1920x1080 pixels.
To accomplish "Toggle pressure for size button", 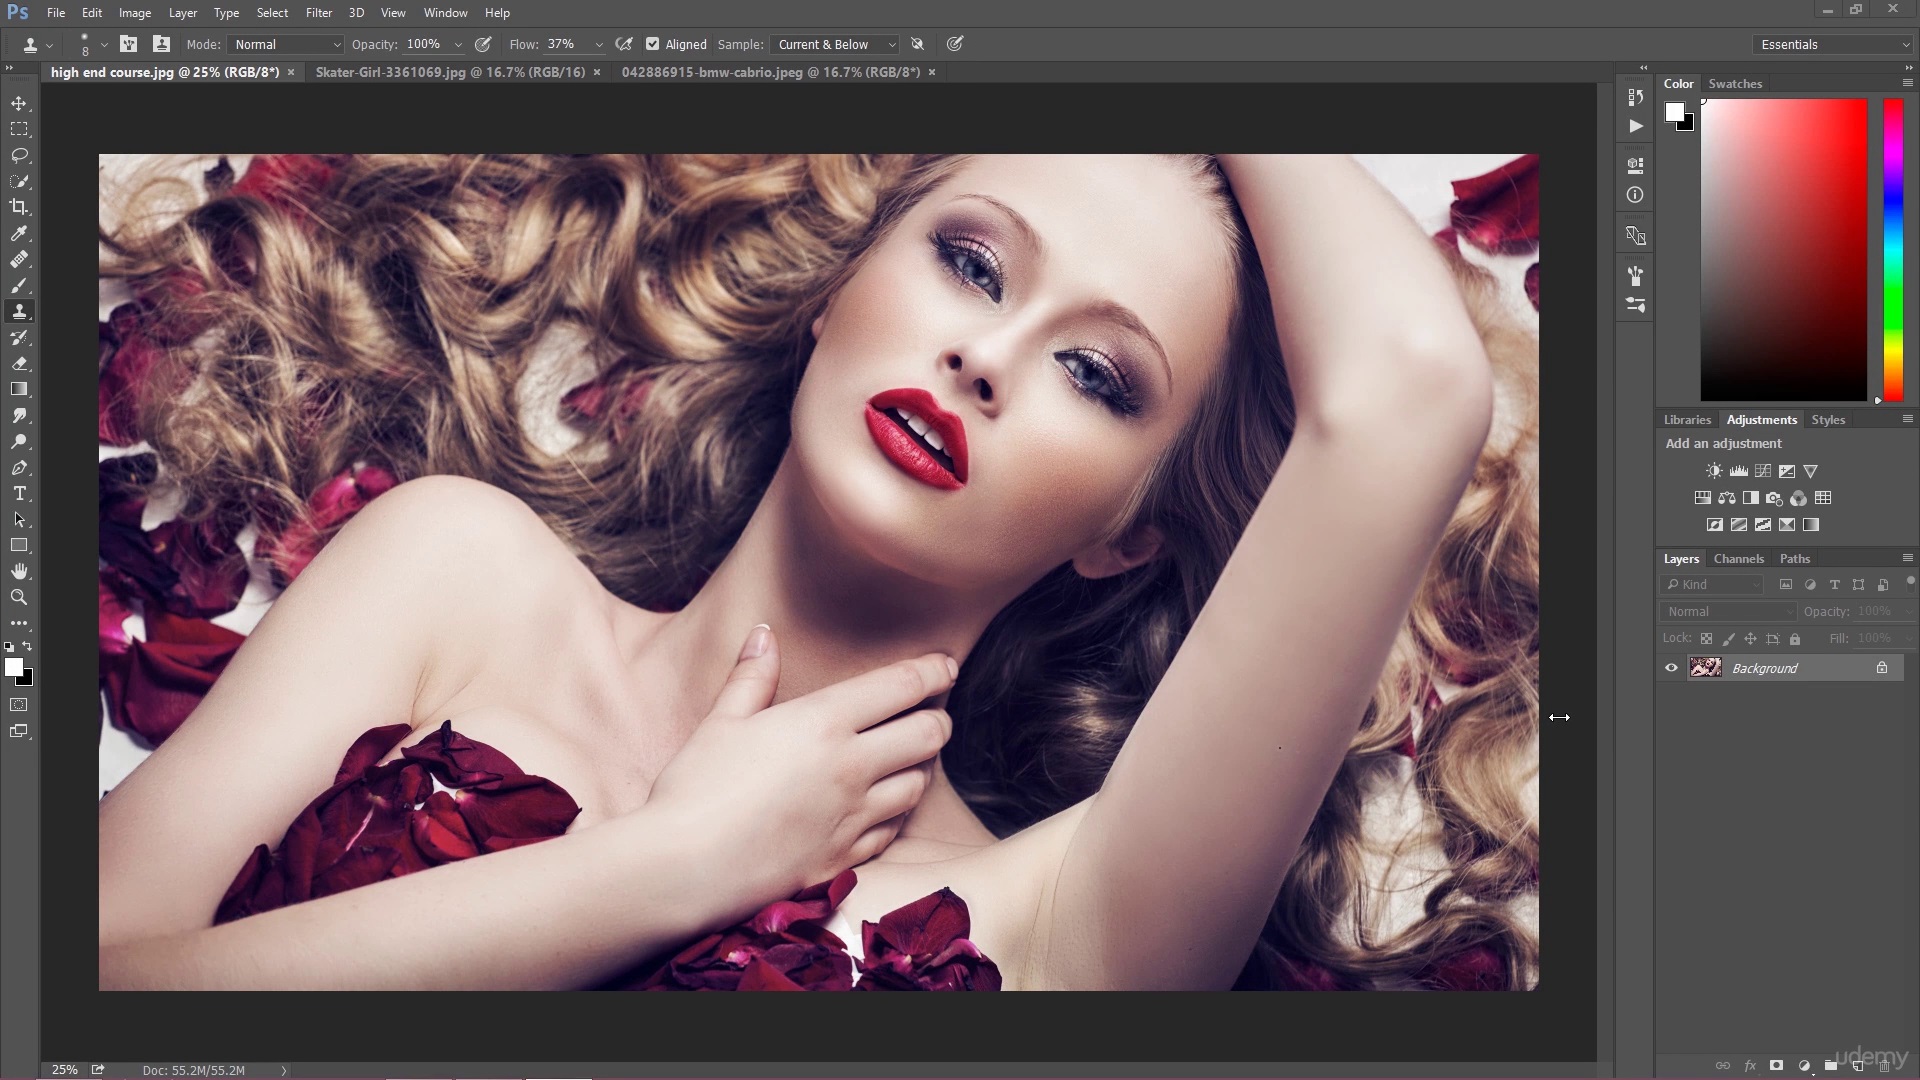I will click(x=955, y=44).
